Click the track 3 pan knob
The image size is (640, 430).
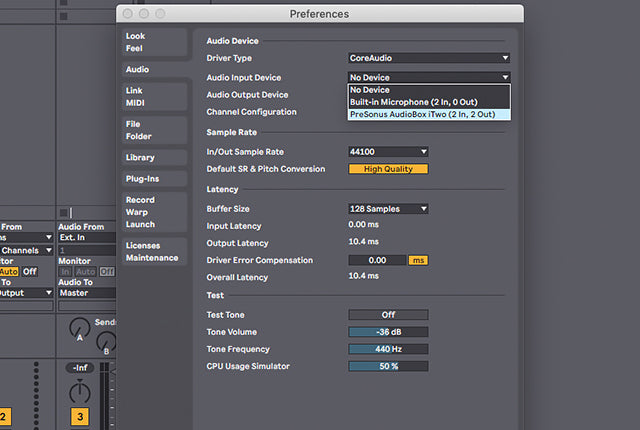80,392
